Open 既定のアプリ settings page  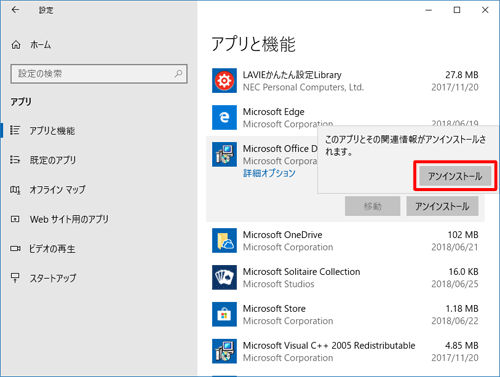[x=53, y=160]
